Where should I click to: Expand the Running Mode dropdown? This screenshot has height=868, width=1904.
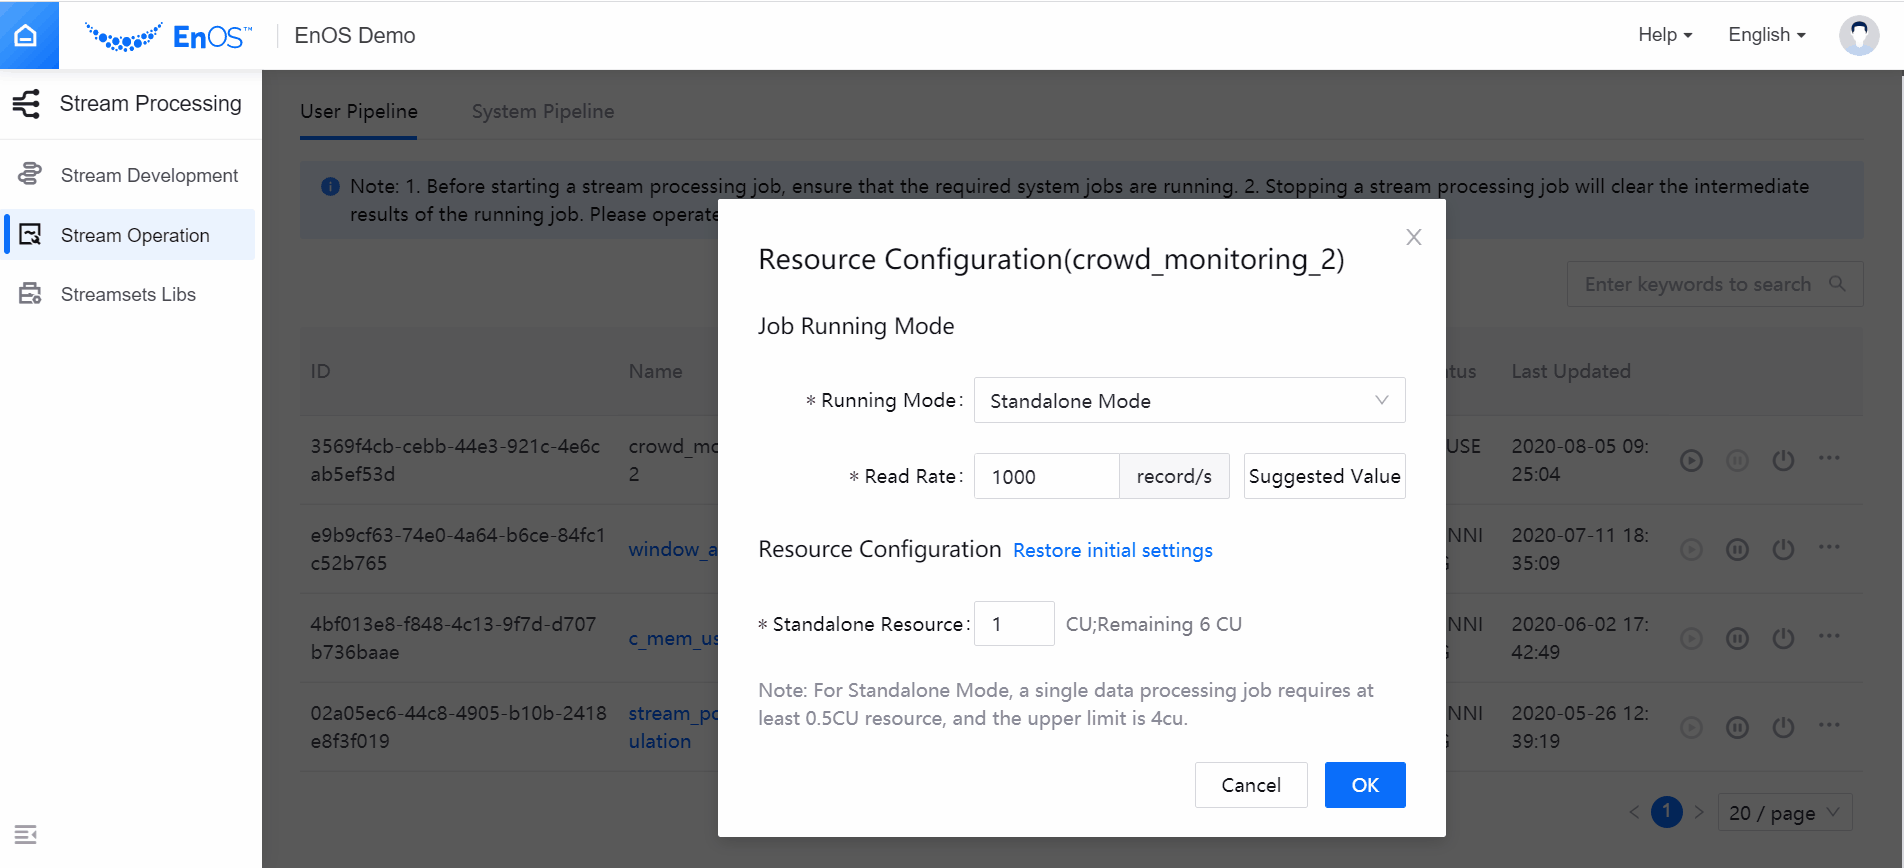coord(1189,400)
